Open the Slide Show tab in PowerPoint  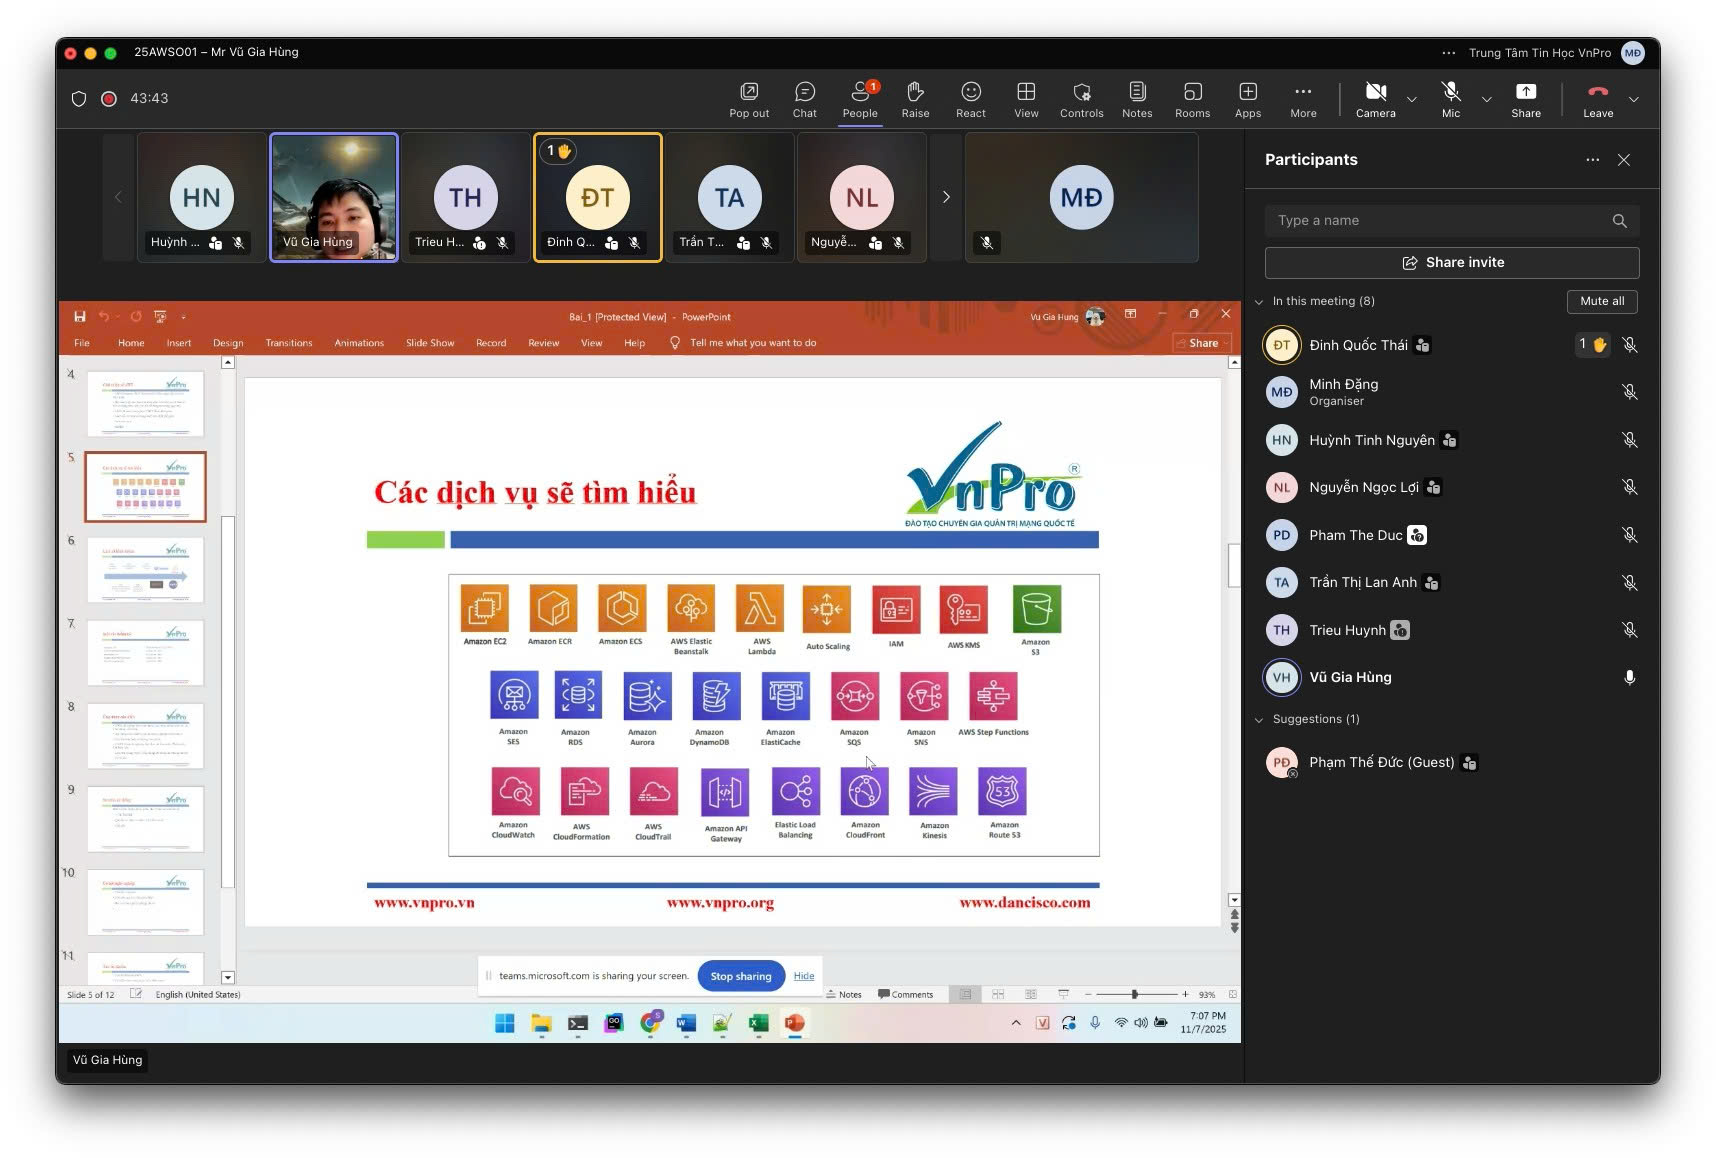coord(430,343)
